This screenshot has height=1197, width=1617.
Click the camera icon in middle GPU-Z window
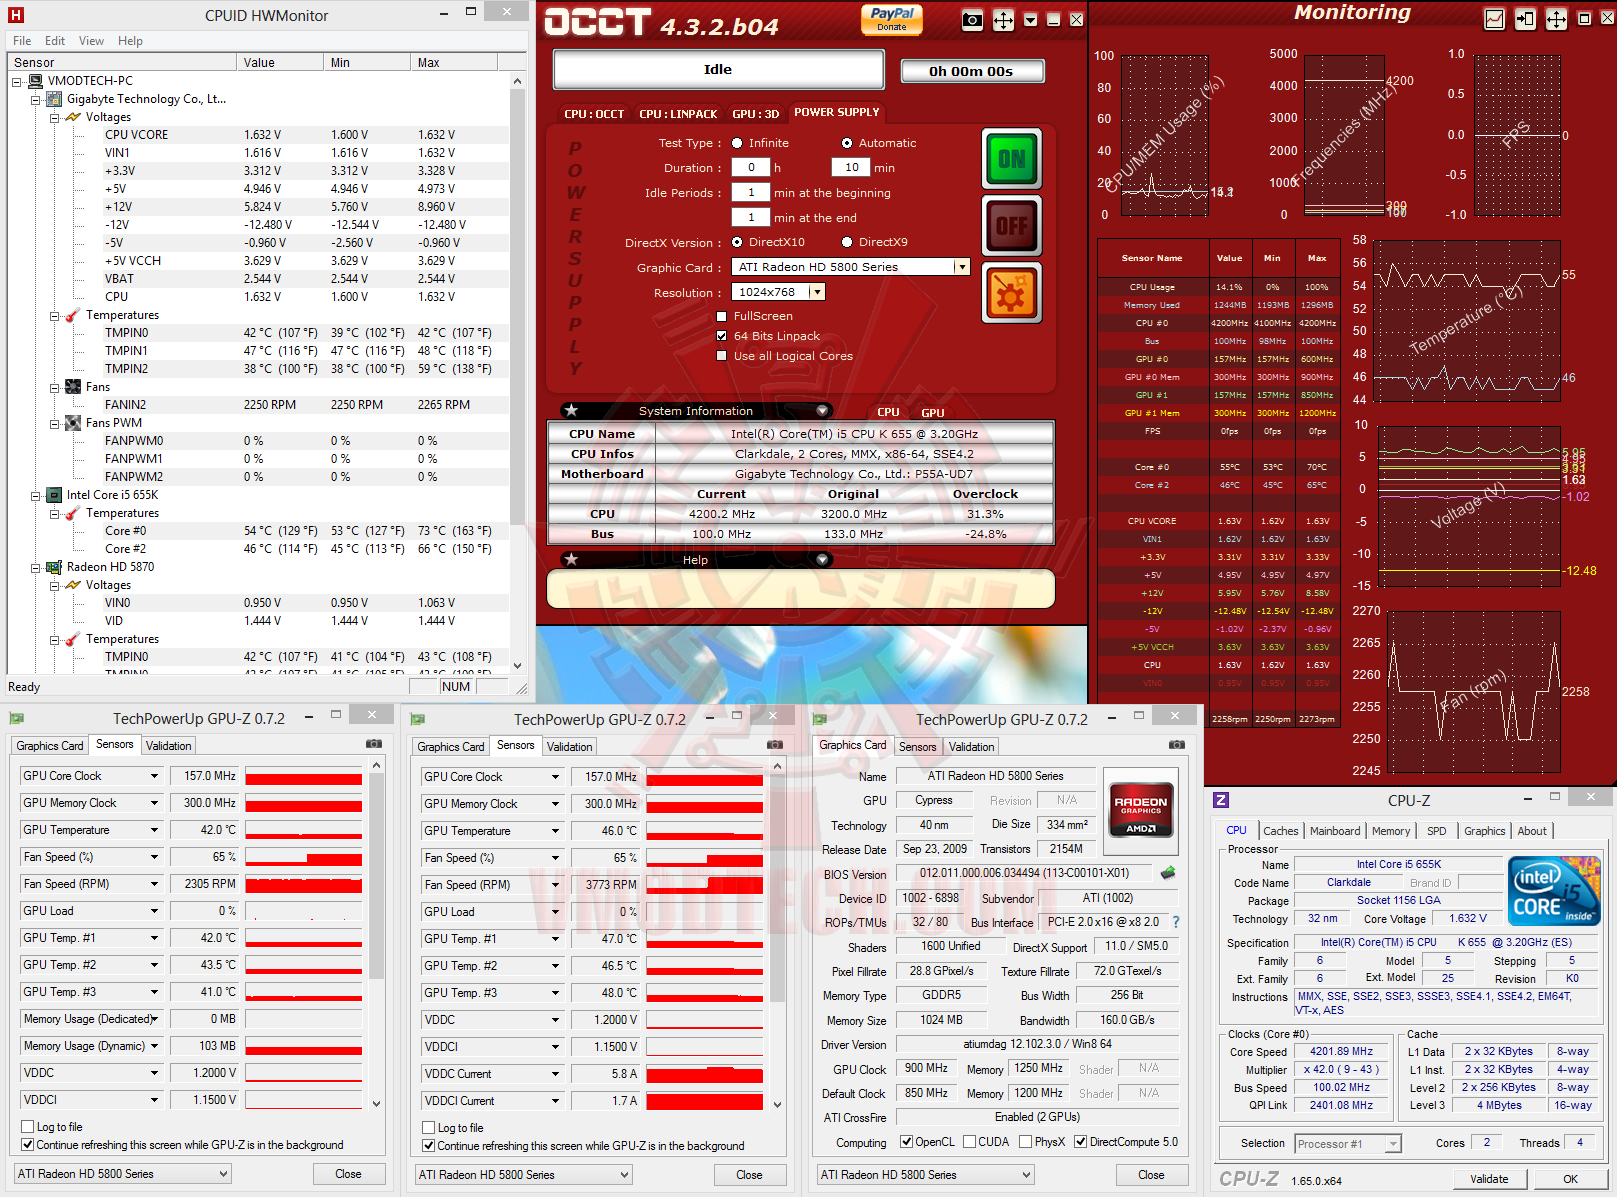point(775,745)
